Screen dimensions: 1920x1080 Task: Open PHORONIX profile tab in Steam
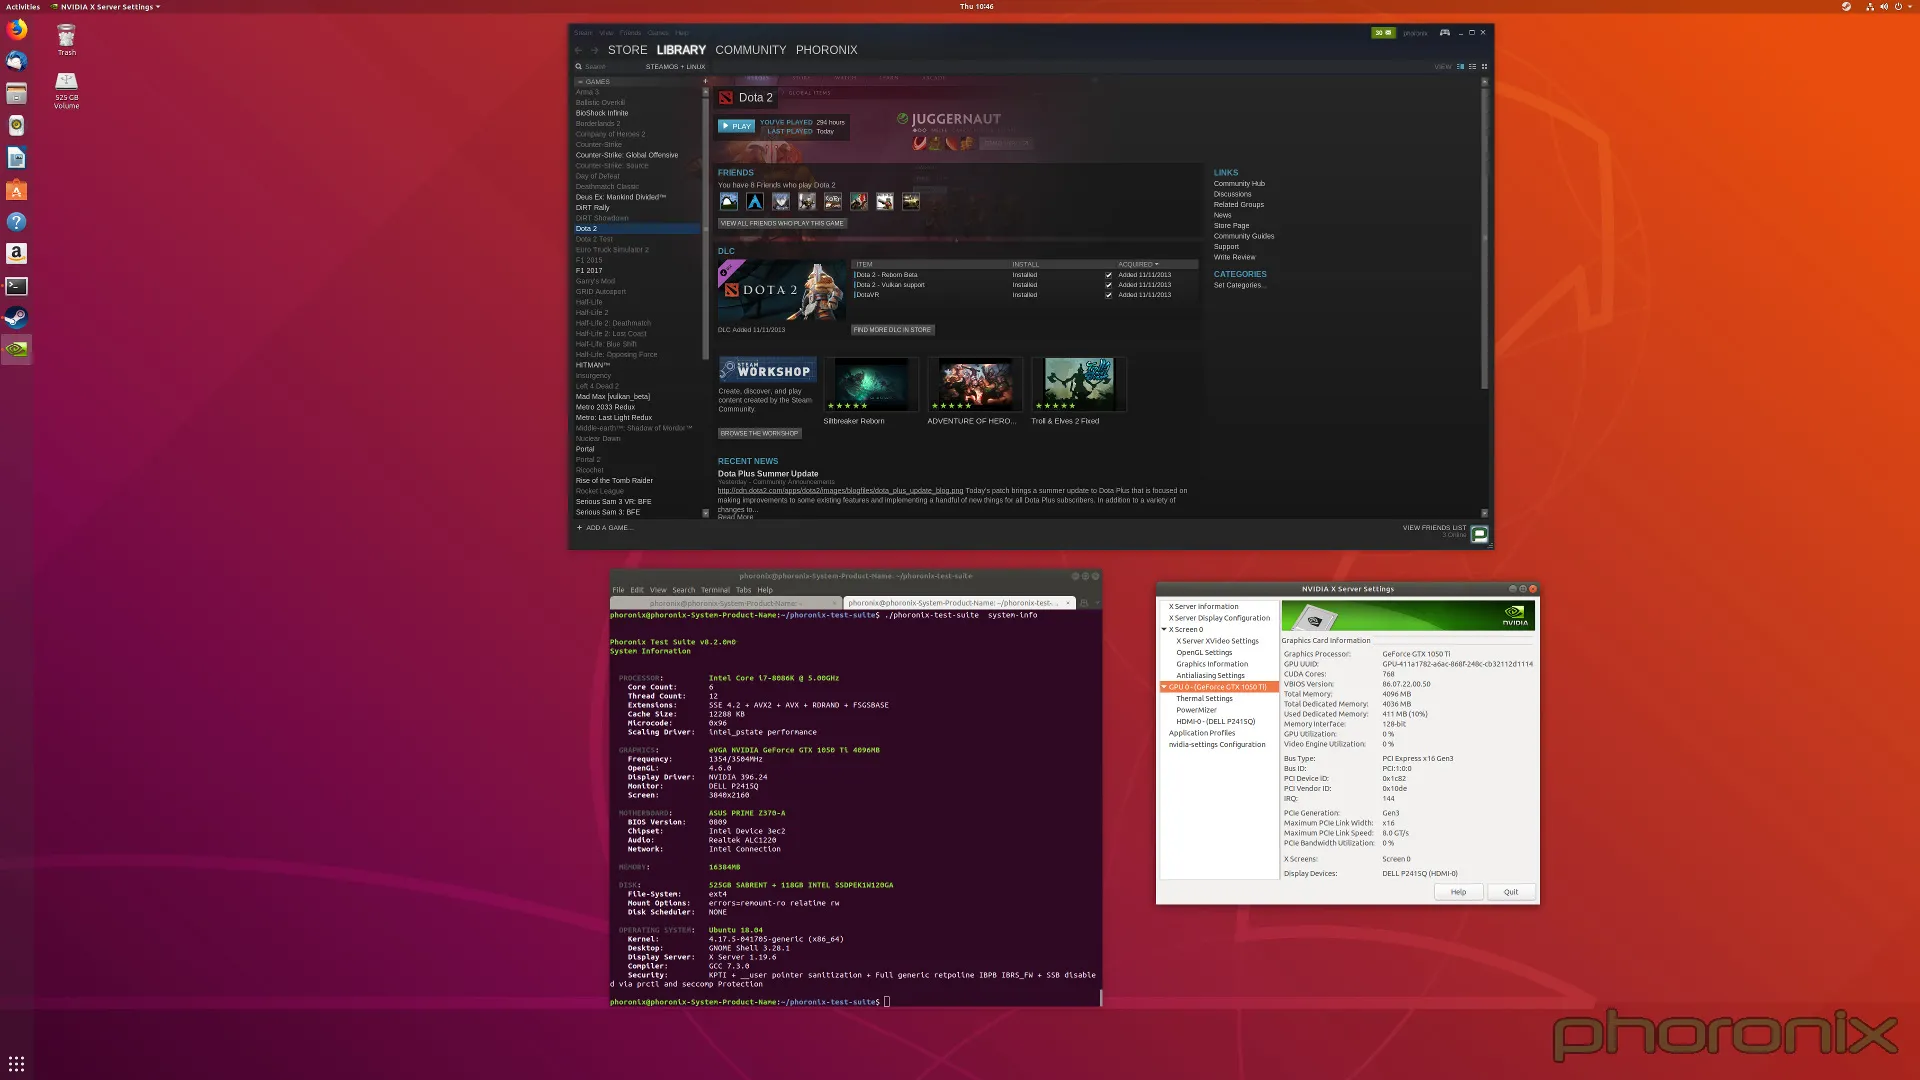point(826,50)
